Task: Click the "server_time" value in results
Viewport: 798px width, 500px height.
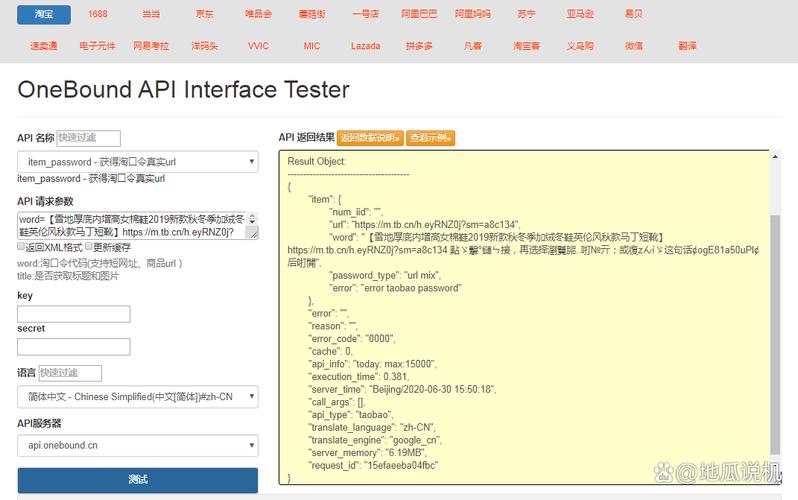Action: tap(432, 390)
